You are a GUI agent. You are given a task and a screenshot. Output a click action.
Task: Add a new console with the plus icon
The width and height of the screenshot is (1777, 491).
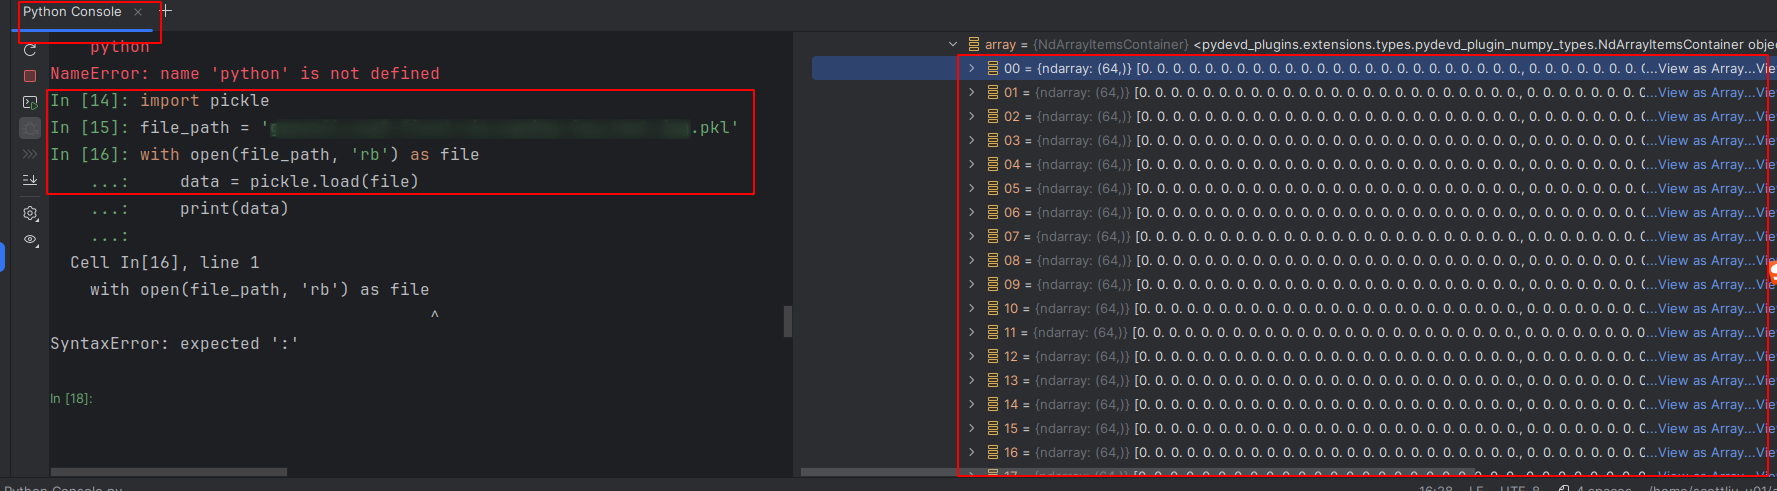click(166, 11)
